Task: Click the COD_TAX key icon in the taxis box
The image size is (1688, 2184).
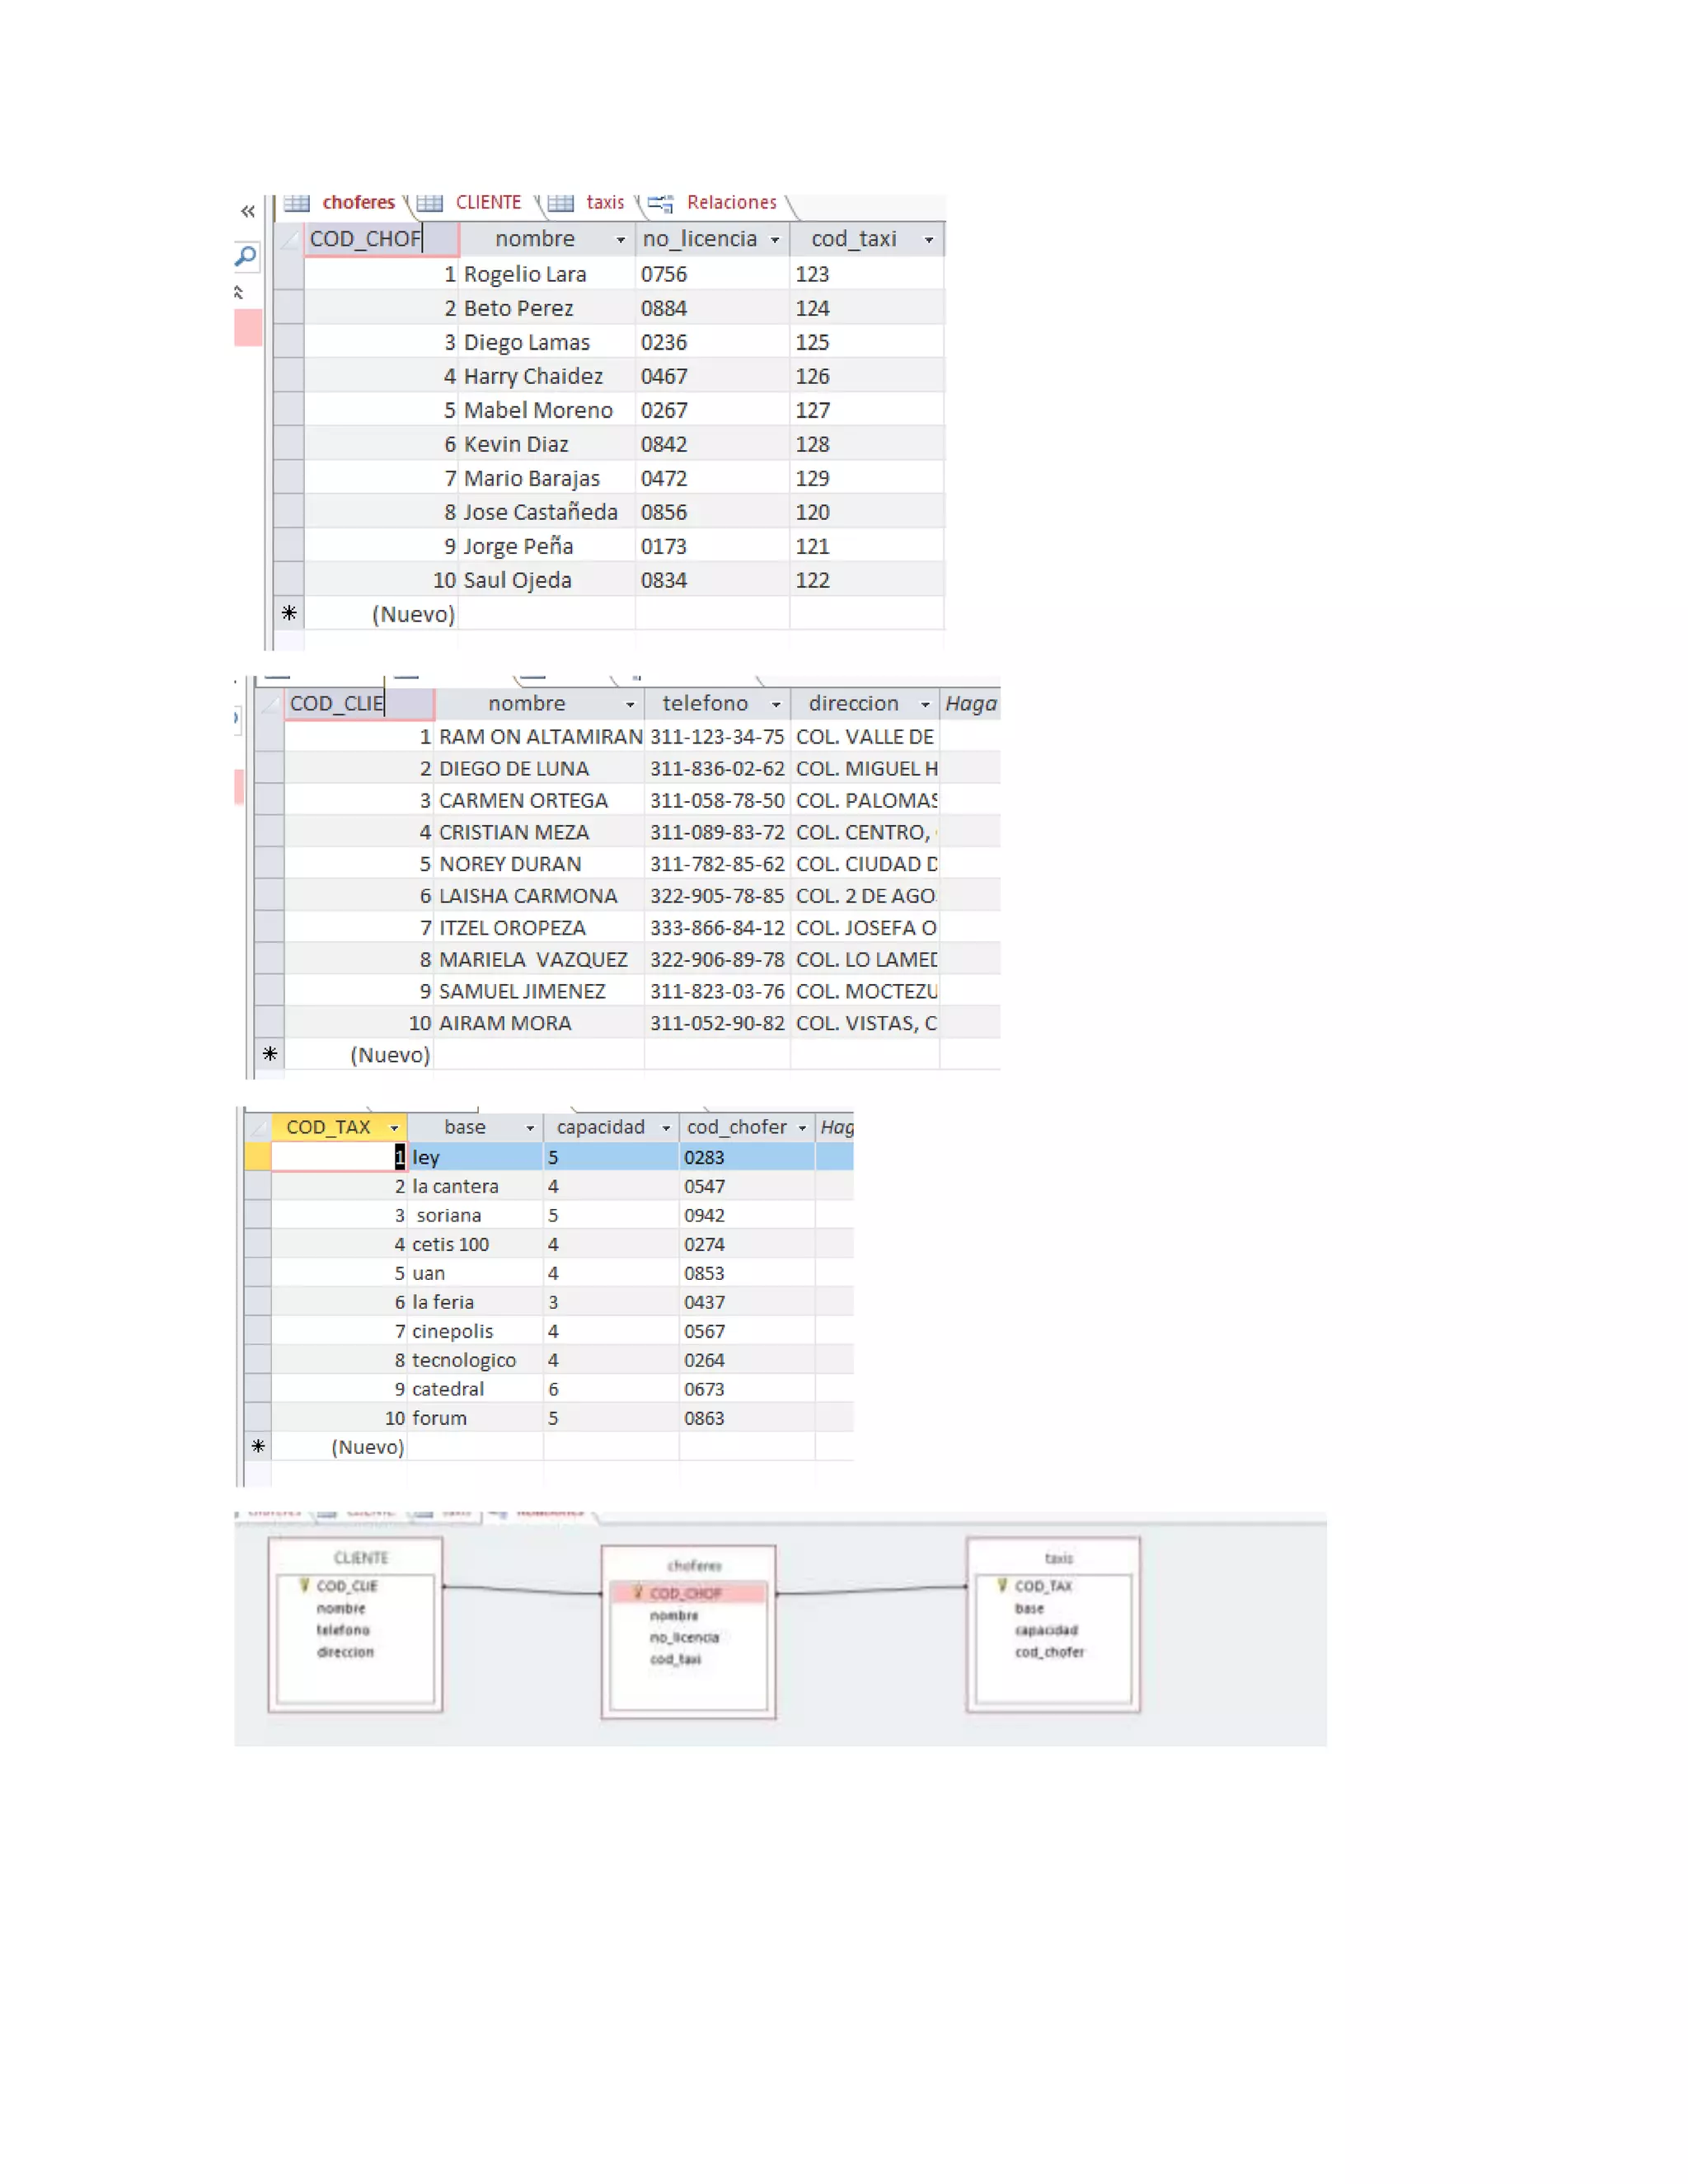Action: (1001, 1584)
